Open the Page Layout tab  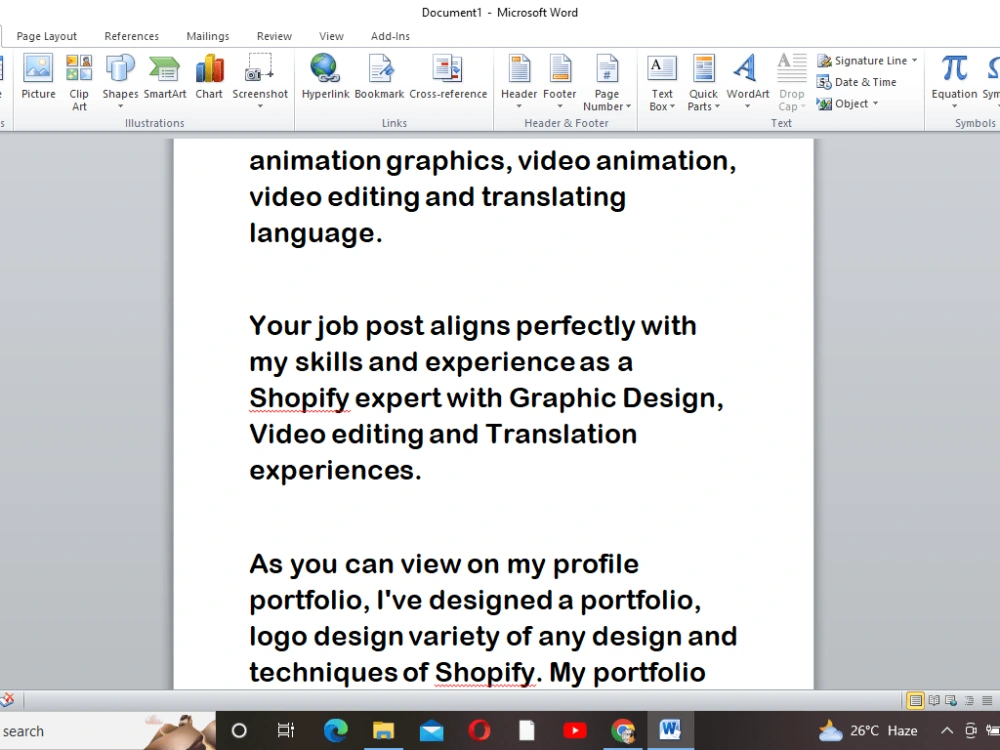point(47,36)
